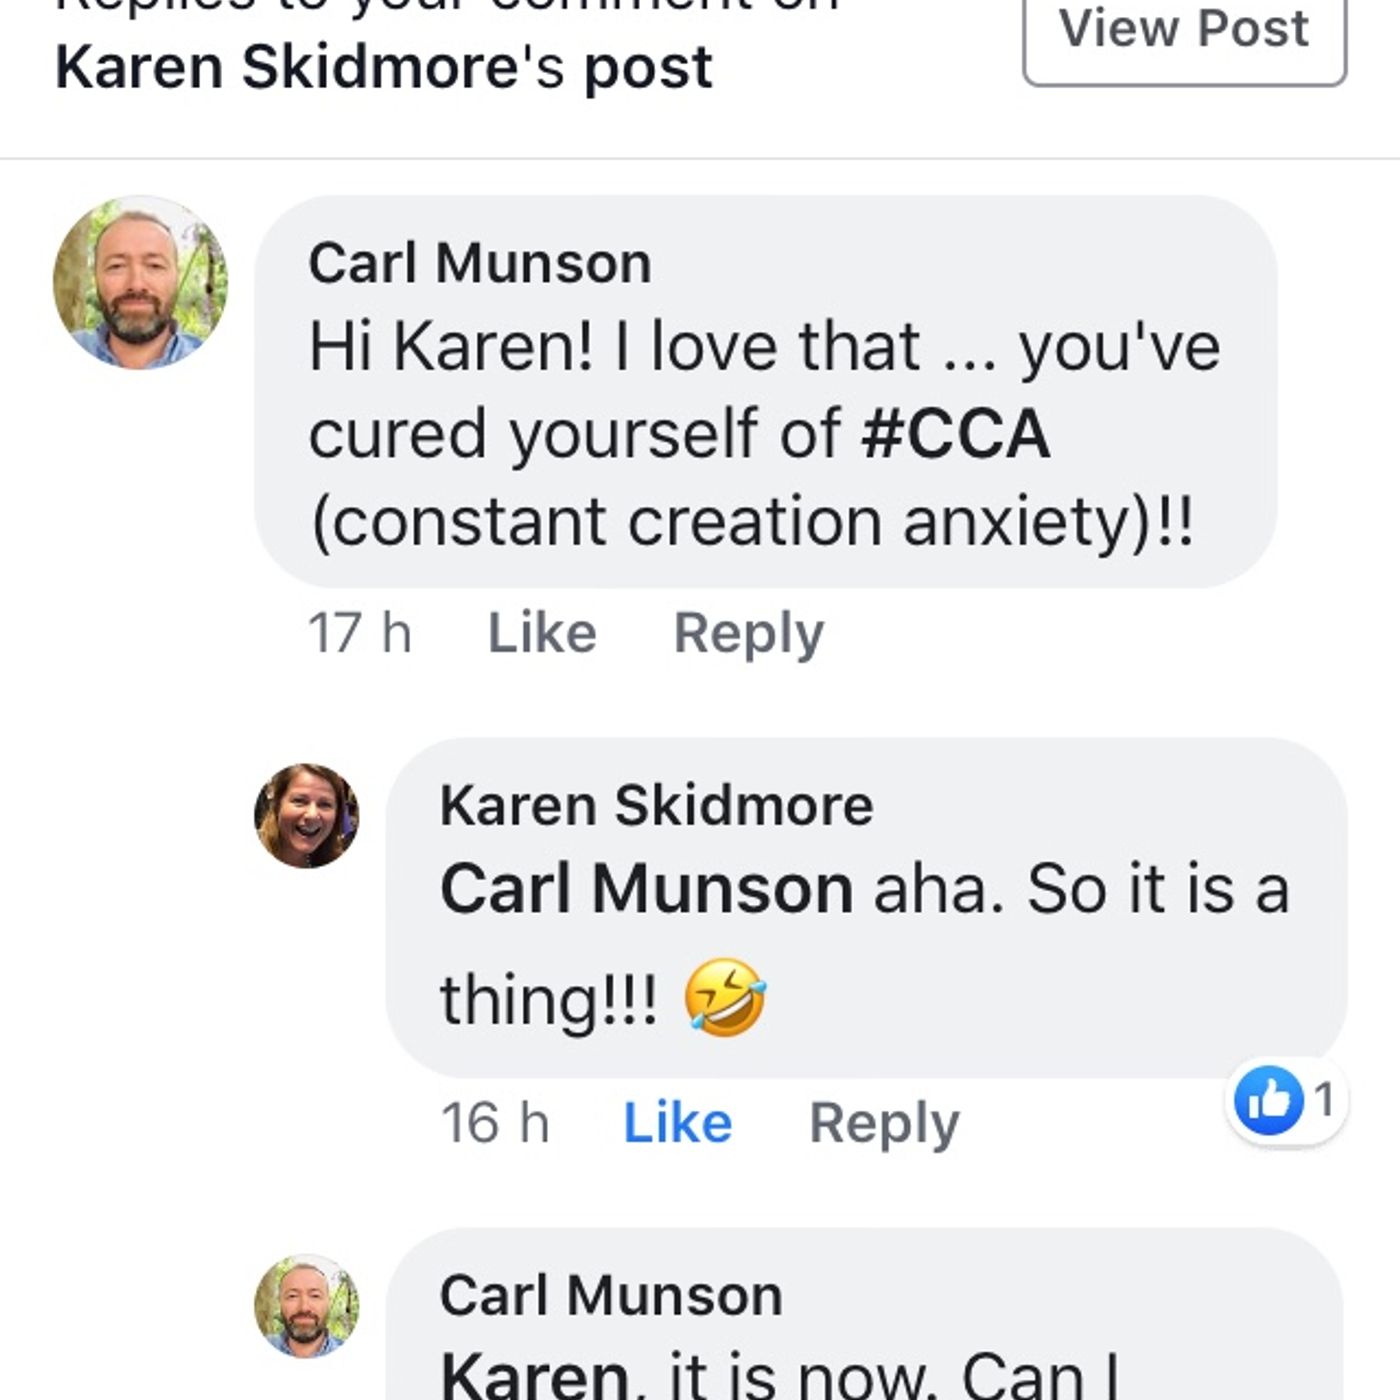Image resolution: width=1400 pixels, height=1400 pixels.
Task: Open the tagged Carl Munson mention
Action: 646,889
